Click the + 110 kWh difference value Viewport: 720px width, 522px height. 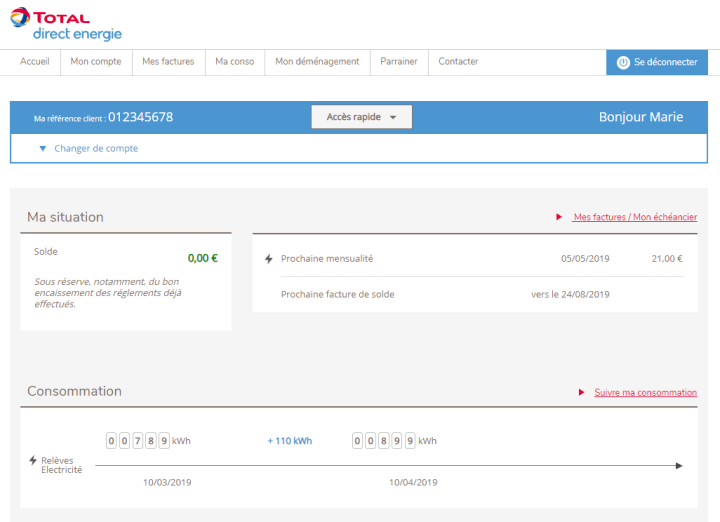pos(290,441)
